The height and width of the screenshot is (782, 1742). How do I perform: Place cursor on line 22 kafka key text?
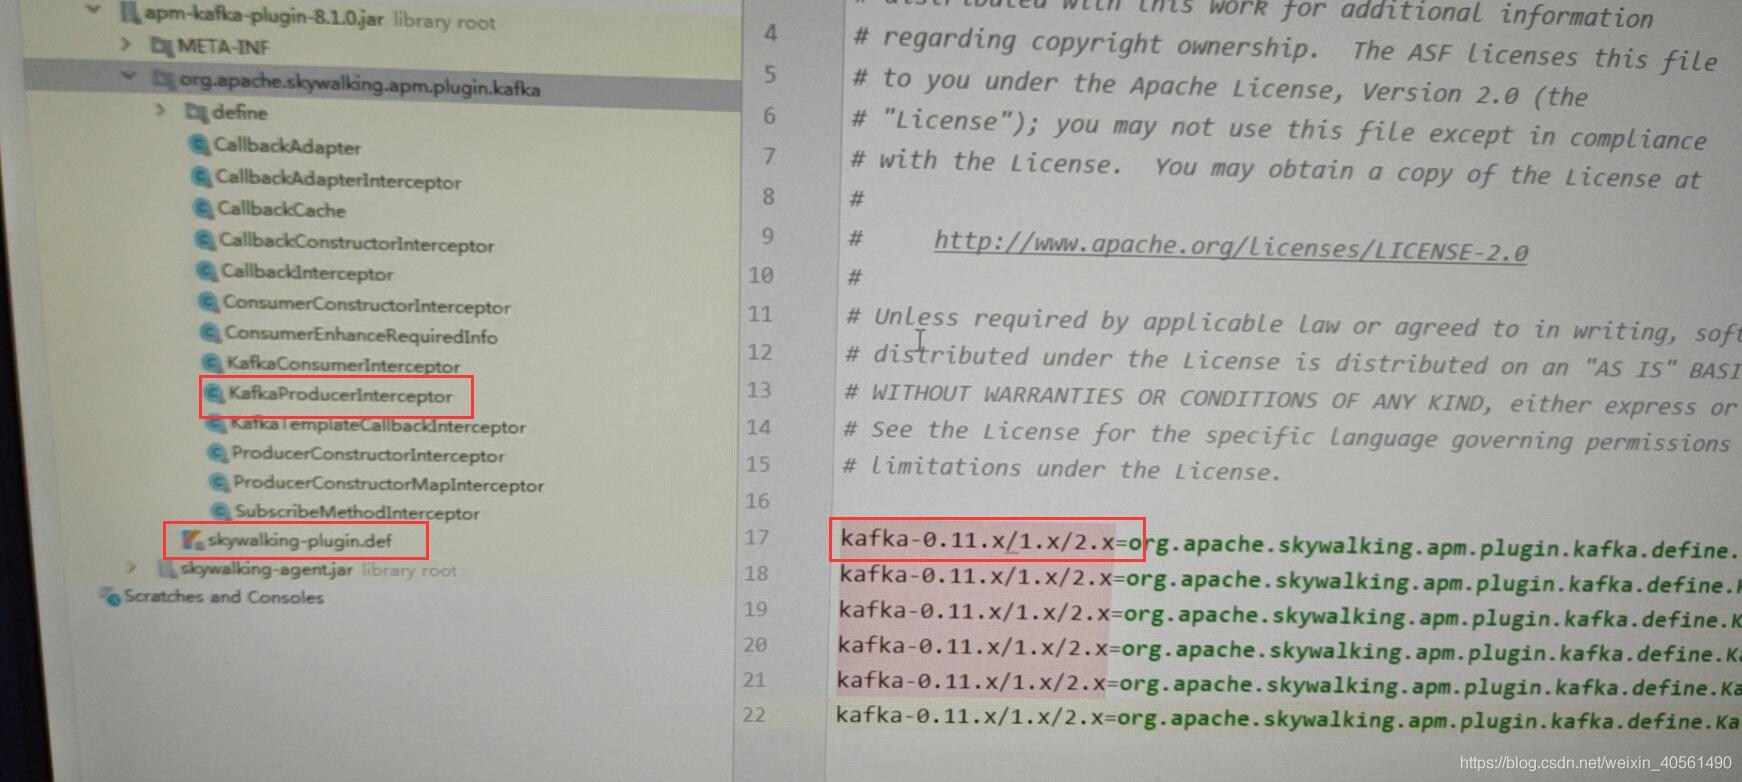971,715
